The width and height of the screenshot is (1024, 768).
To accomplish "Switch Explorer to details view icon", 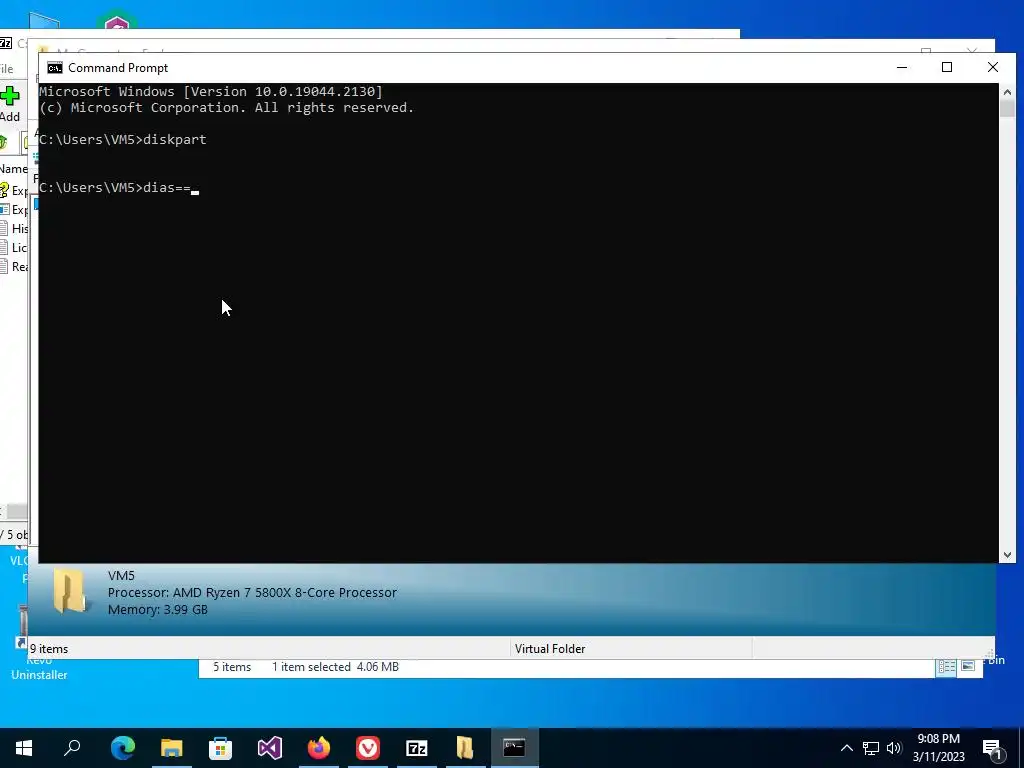I will coord(946,667).
